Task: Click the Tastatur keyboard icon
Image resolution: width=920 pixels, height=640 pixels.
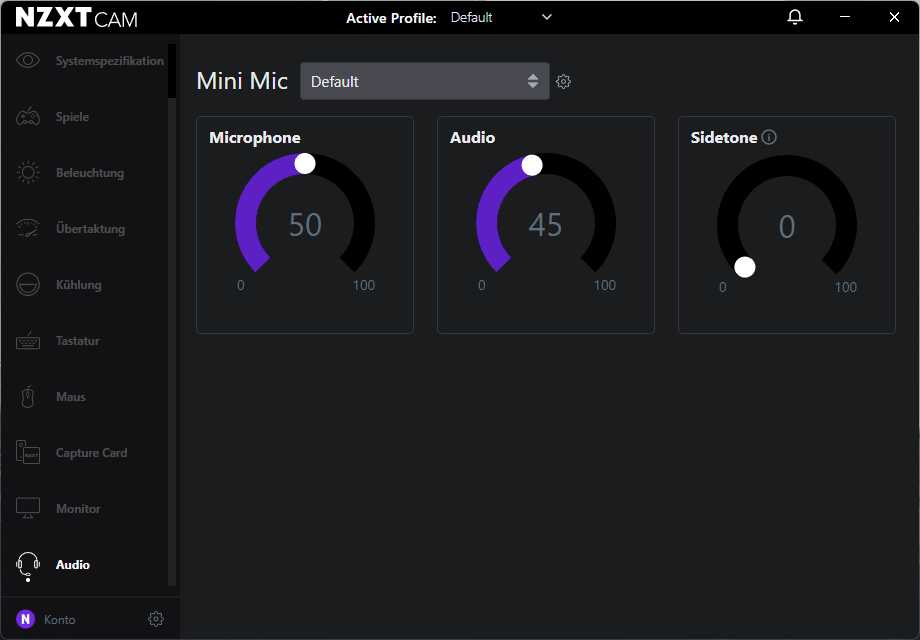Action: tap(28, 341)
